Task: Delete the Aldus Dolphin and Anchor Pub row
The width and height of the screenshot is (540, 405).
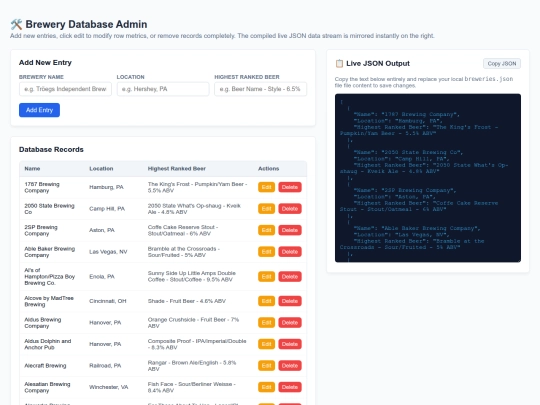Action: [x=290, y=344]
